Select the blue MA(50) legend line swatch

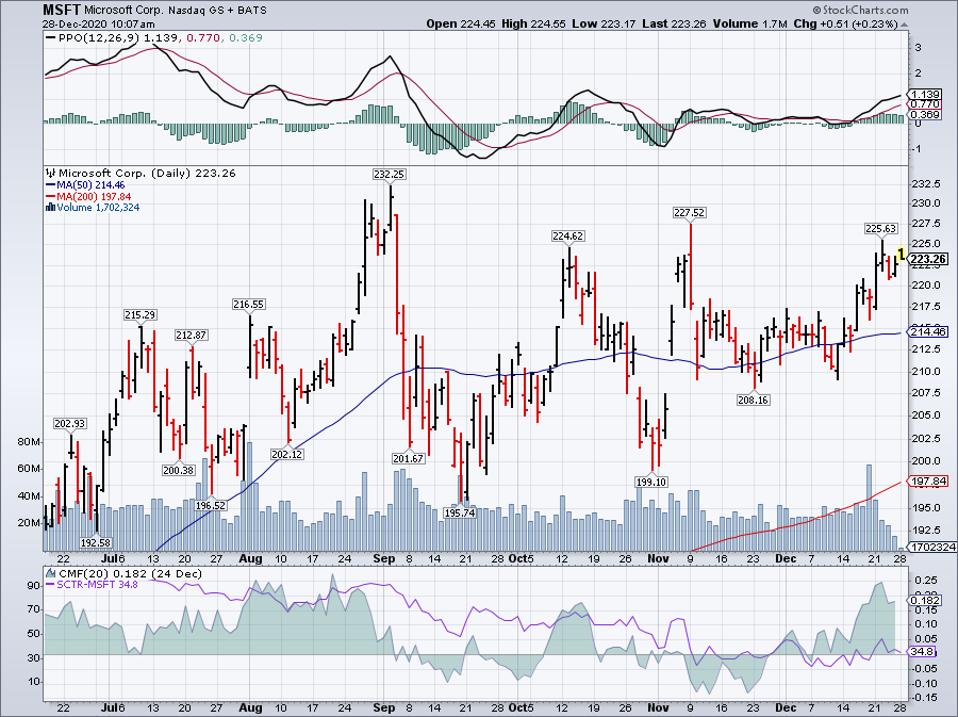click(x=51, y=185)
